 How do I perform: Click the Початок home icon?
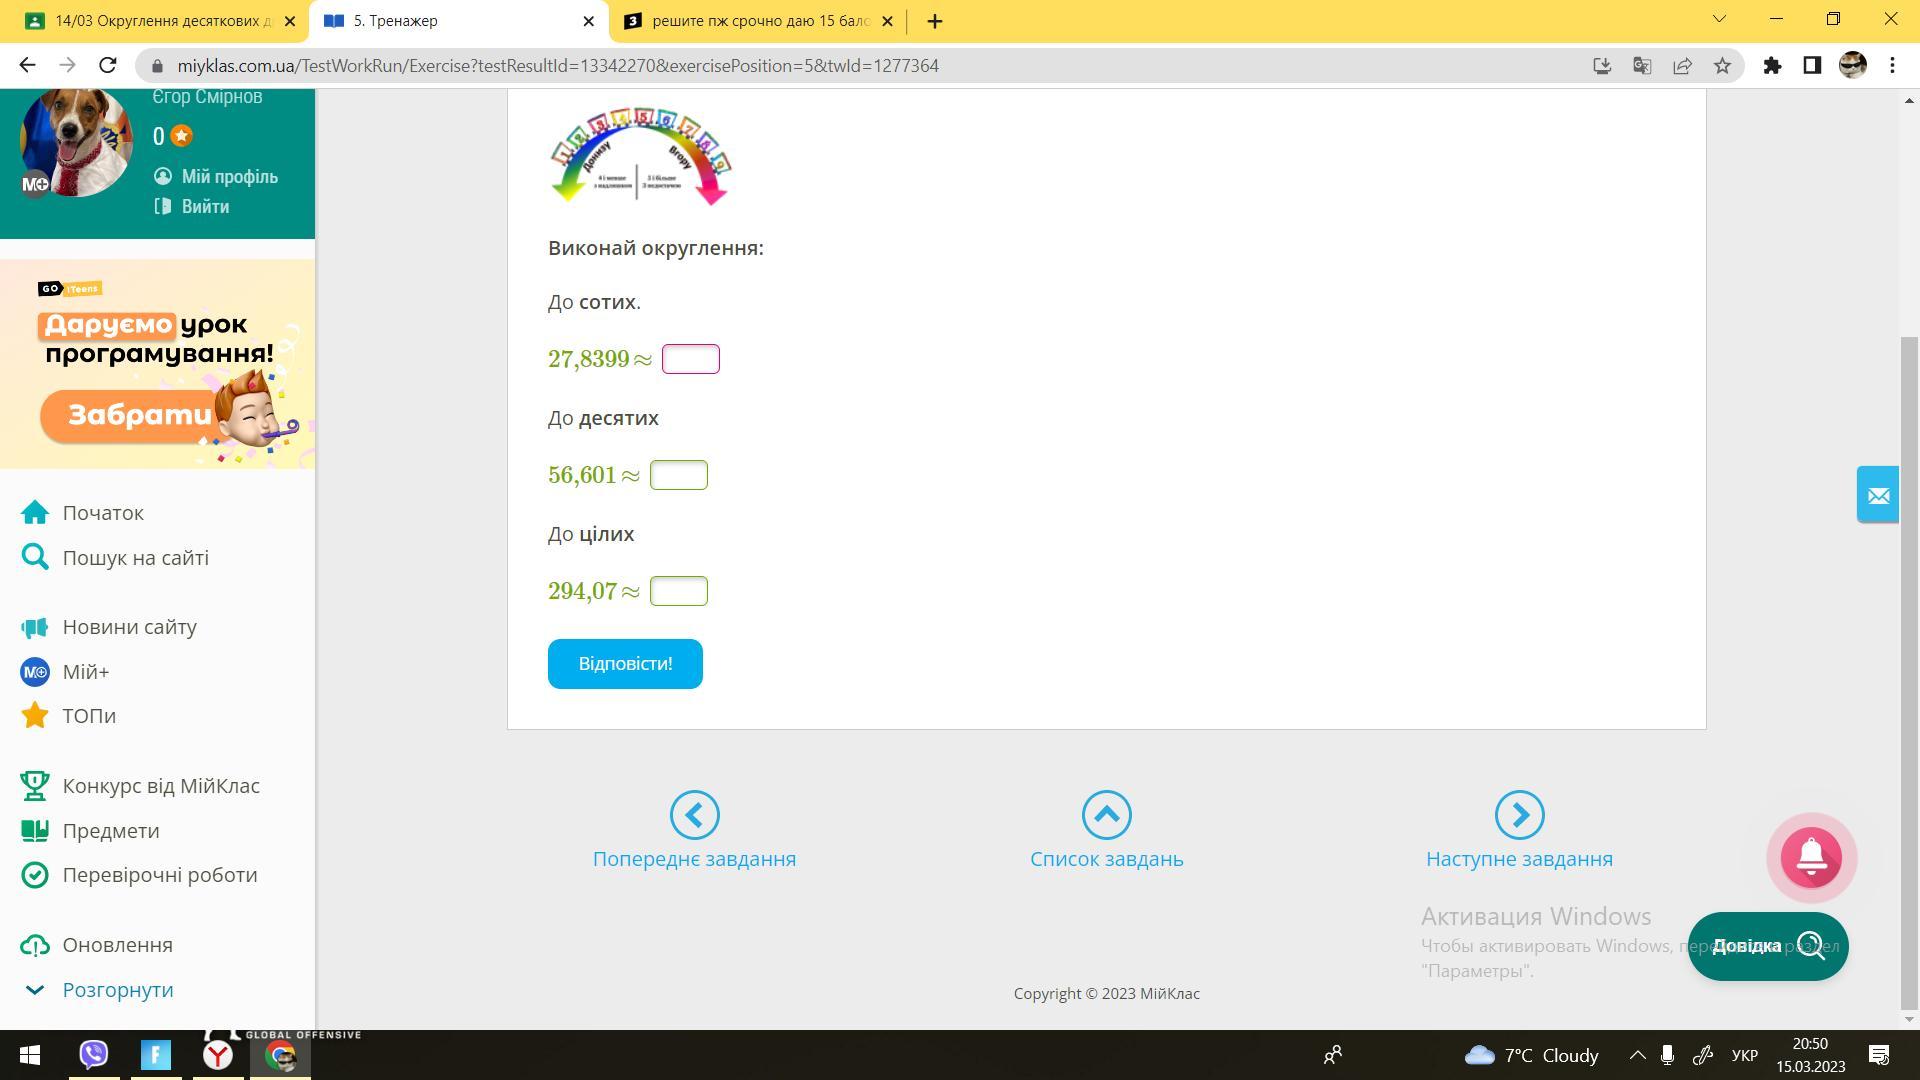35,513
